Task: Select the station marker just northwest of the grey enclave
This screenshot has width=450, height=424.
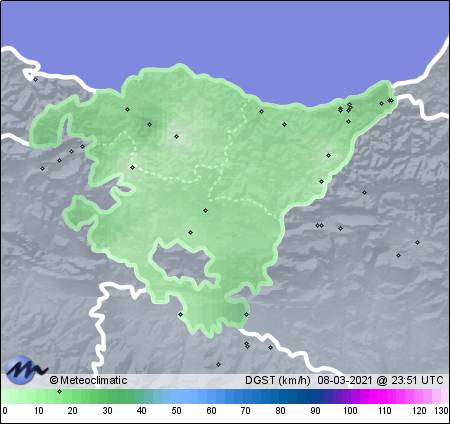Action: (191, 233)
